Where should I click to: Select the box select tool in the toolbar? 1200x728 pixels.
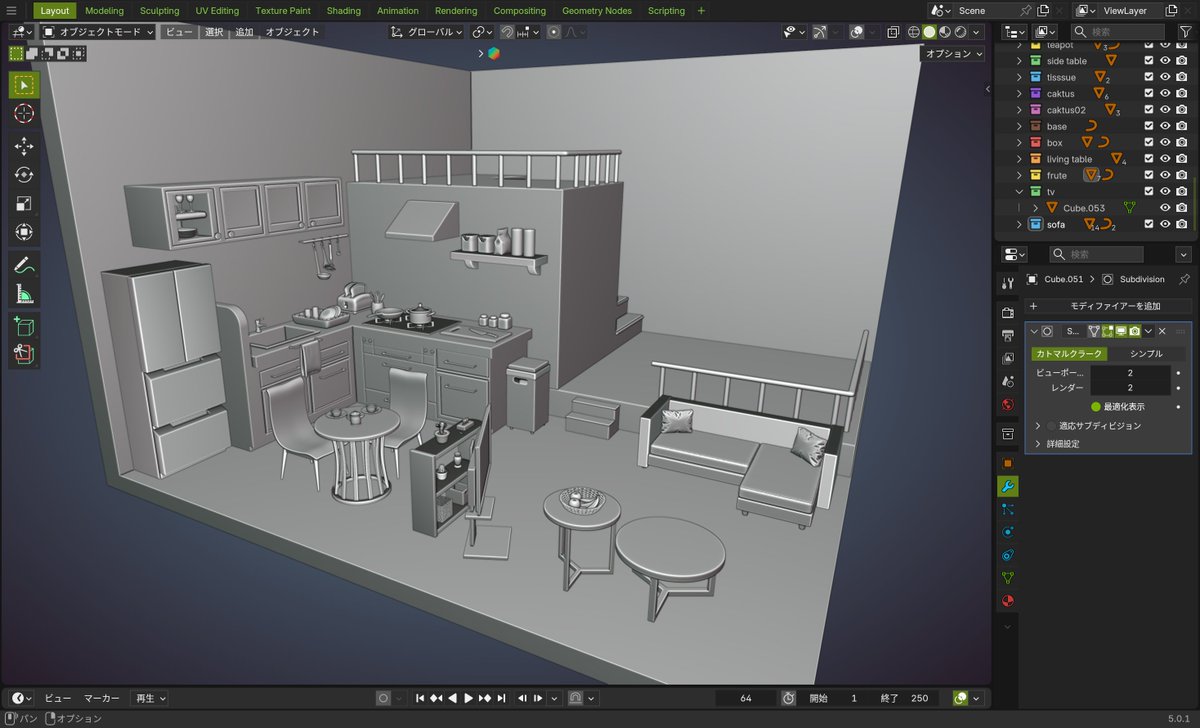click(x=24, y=85)
